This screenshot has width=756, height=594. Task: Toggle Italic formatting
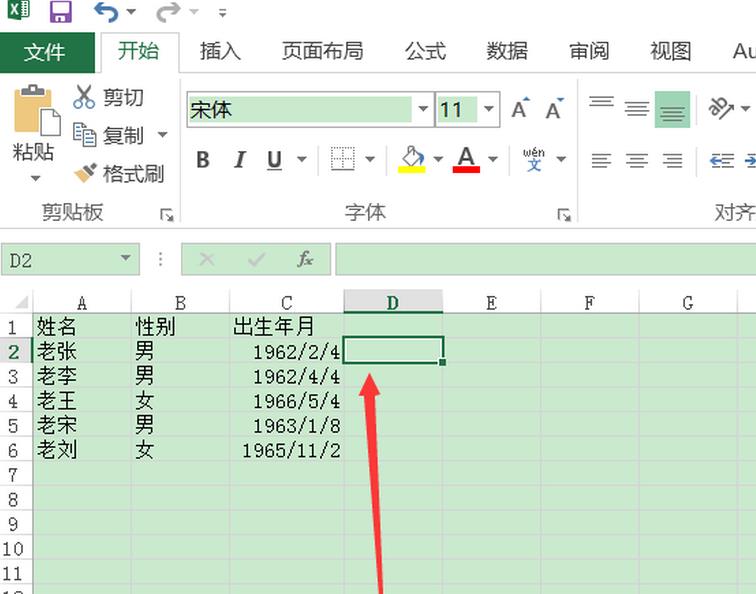(x=239, y=160)
